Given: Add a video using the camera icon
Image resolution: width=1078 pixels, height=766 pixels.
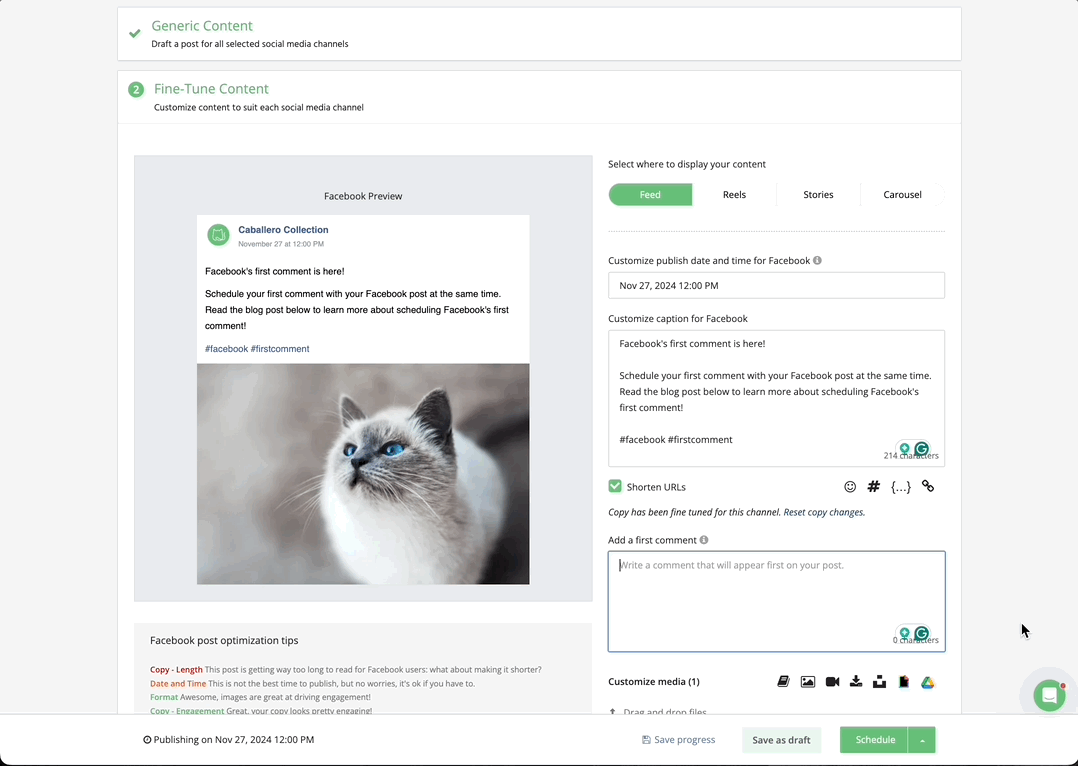Looking at the screenshot, I should 832,681.
